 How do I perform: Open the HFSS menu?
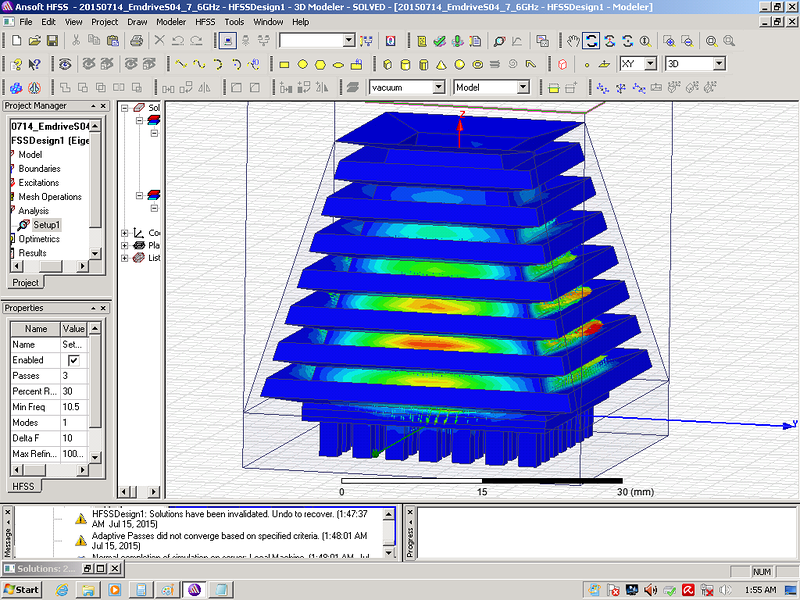click(x=204, y=21)
